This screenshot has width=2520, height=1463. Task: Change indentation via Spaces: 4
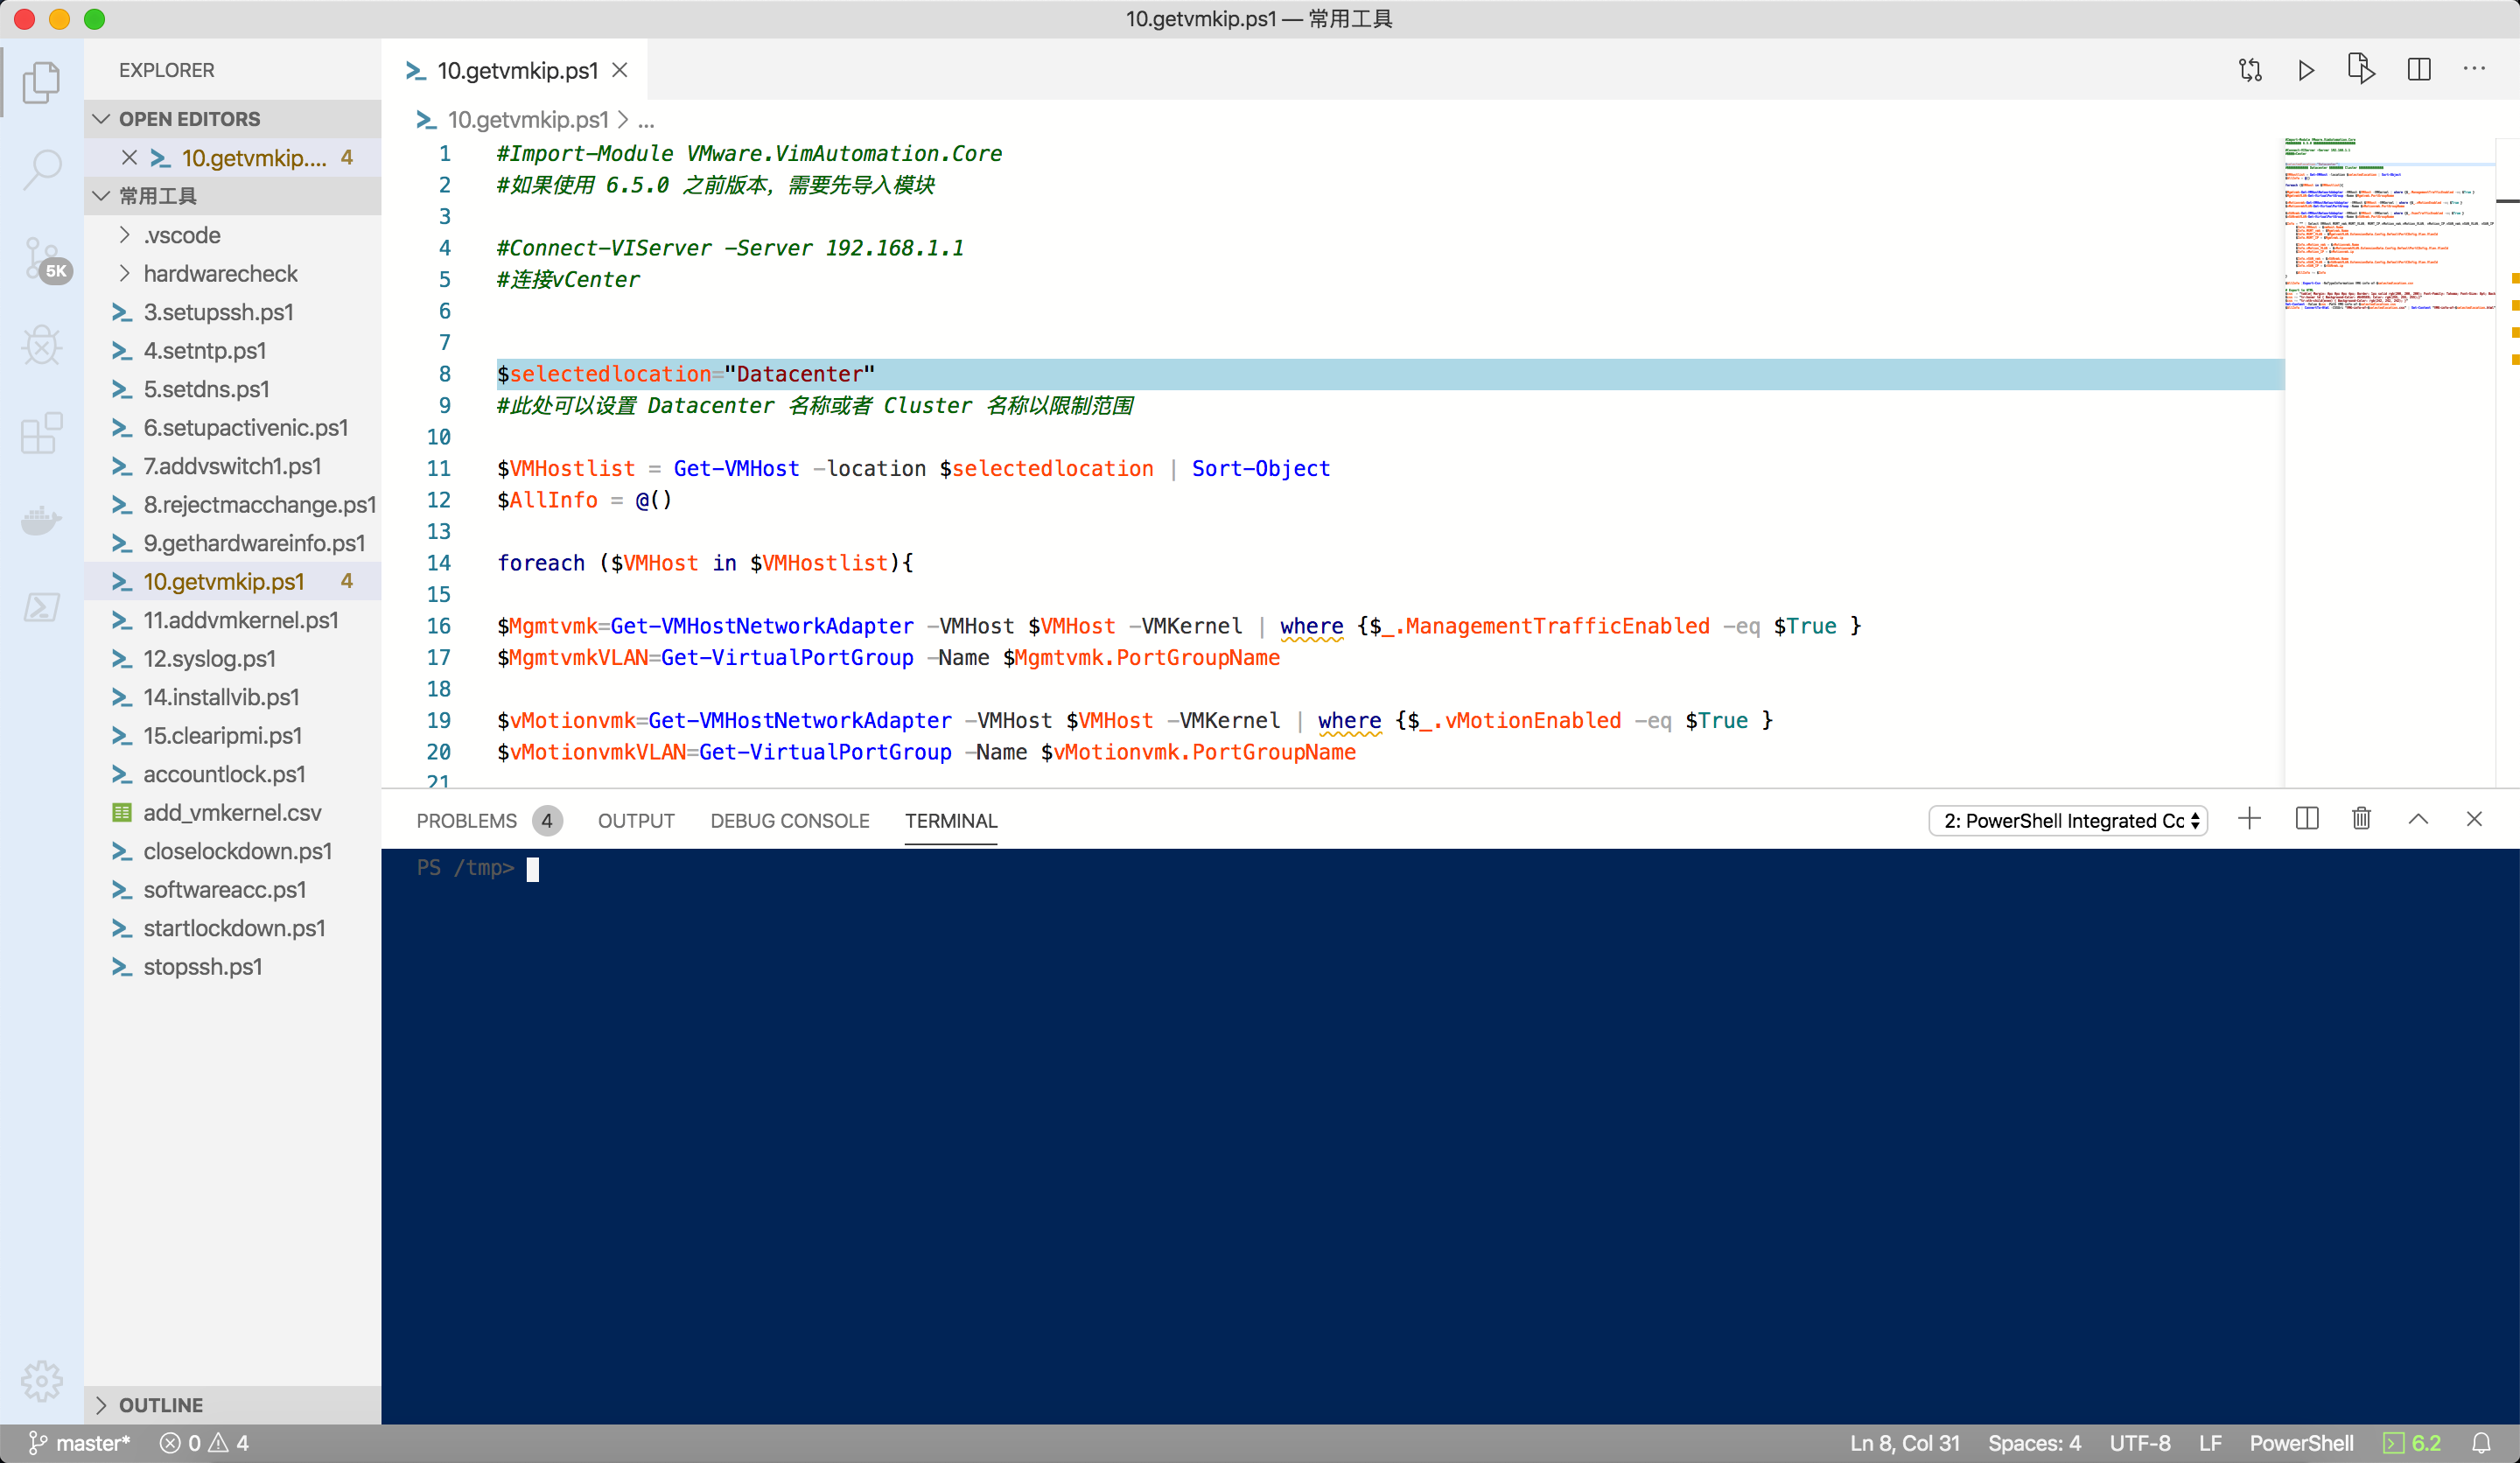point(2034,1443)
